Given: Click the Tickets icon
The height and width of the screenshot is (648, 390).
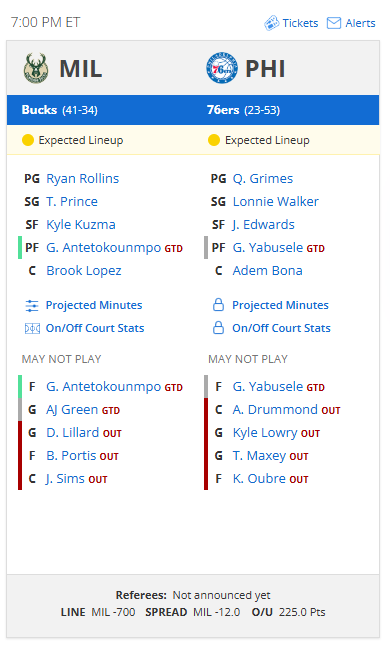Looking at the screenshot, I should pyautogui.click(x=271, y=23).
